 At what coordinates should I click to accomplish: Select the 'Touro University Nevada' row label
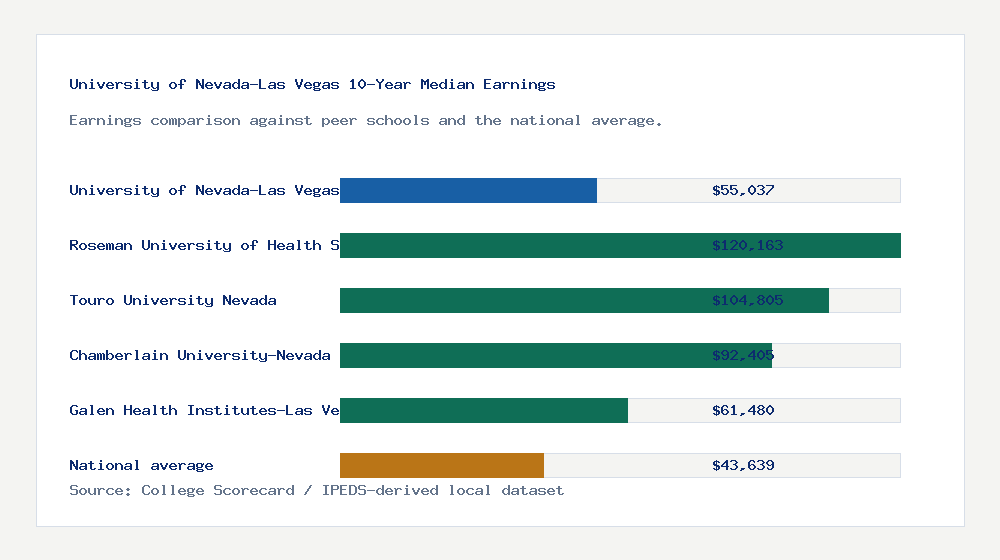173,300
